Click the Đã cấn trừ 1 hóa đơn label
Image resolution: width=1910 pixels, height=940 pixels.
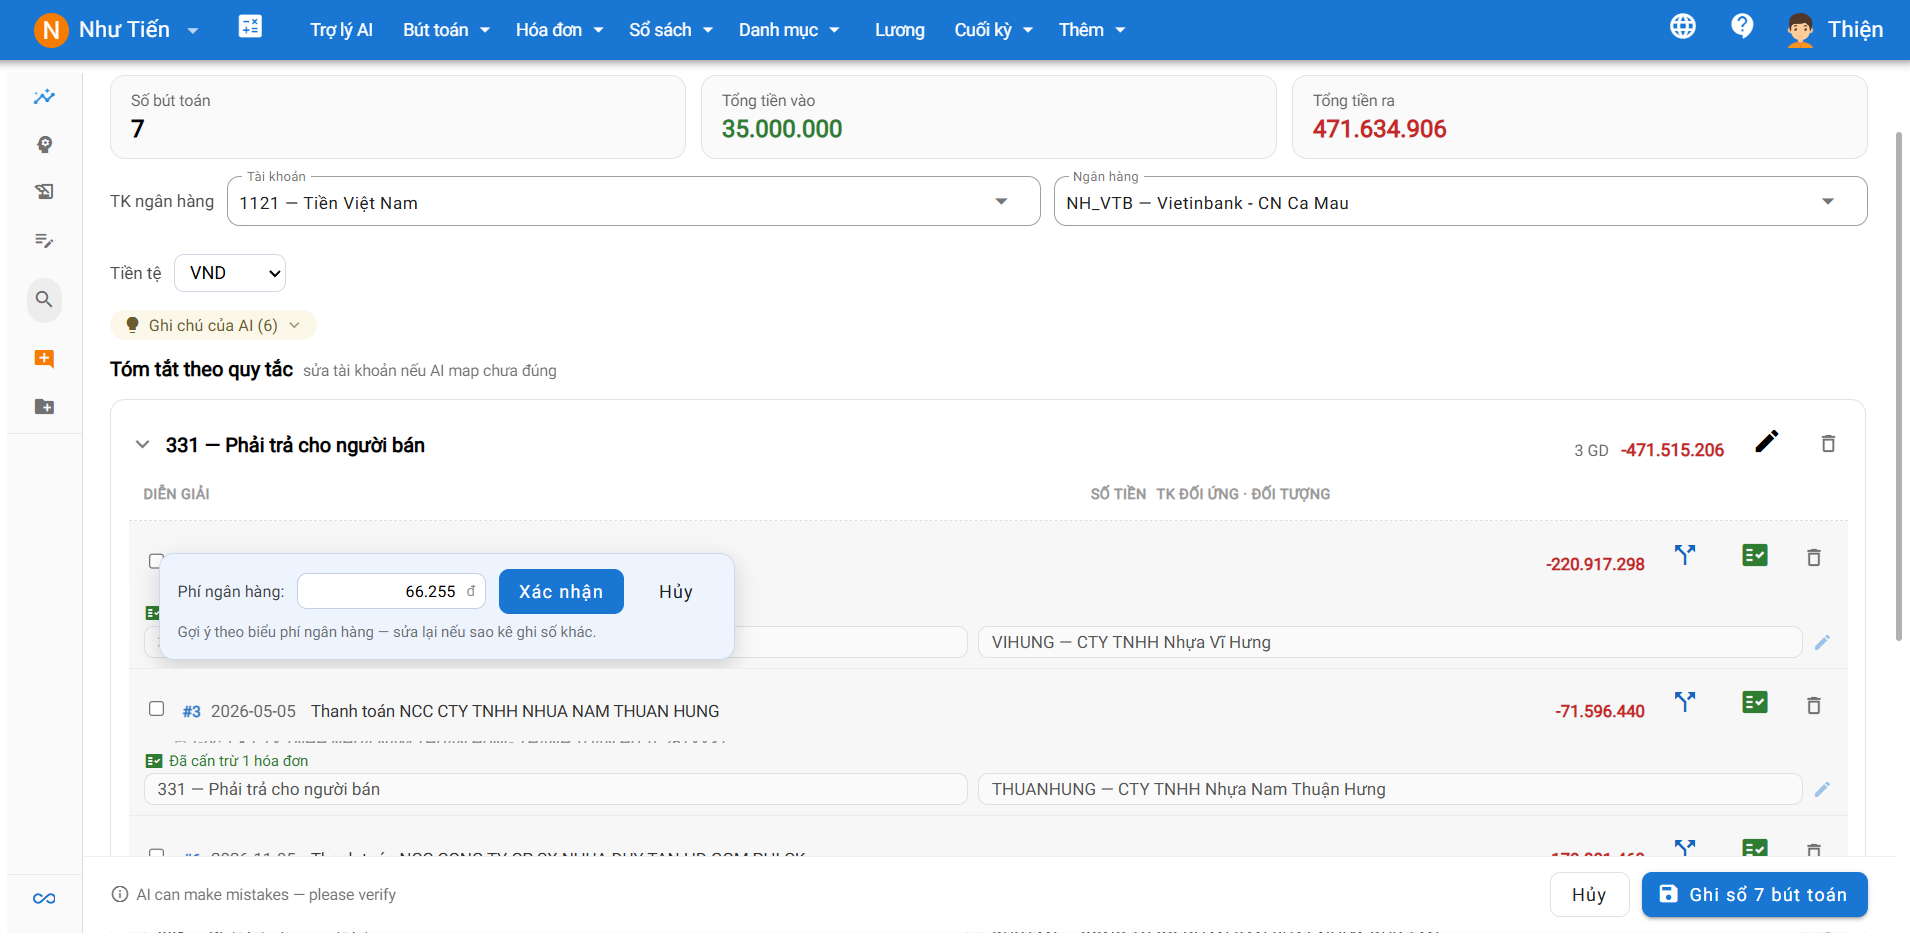(238, 760)
